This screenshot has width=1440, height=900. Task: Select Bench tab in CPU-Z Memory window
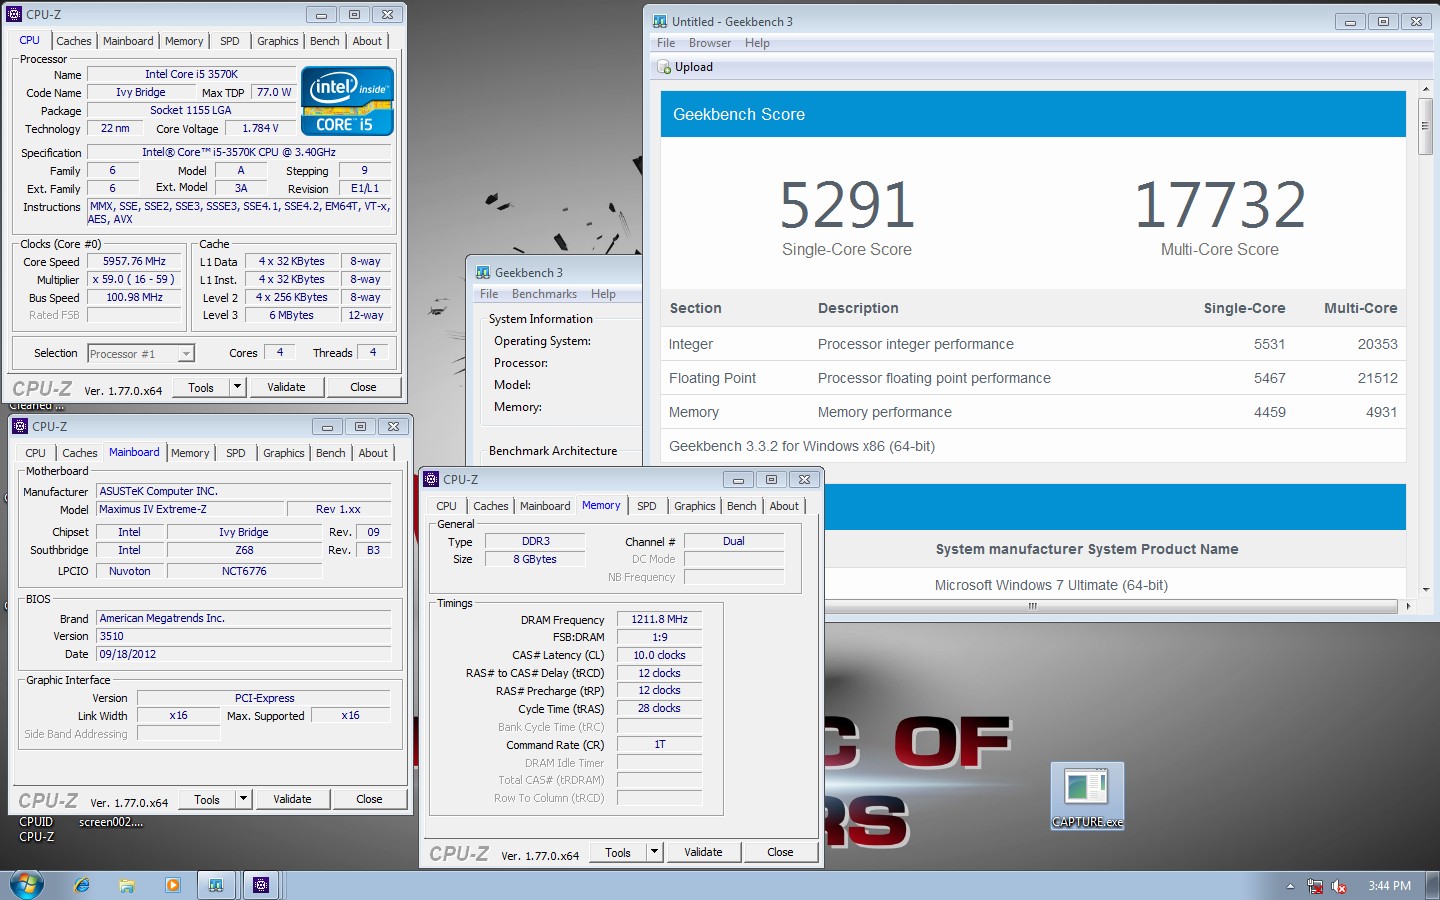742,506
